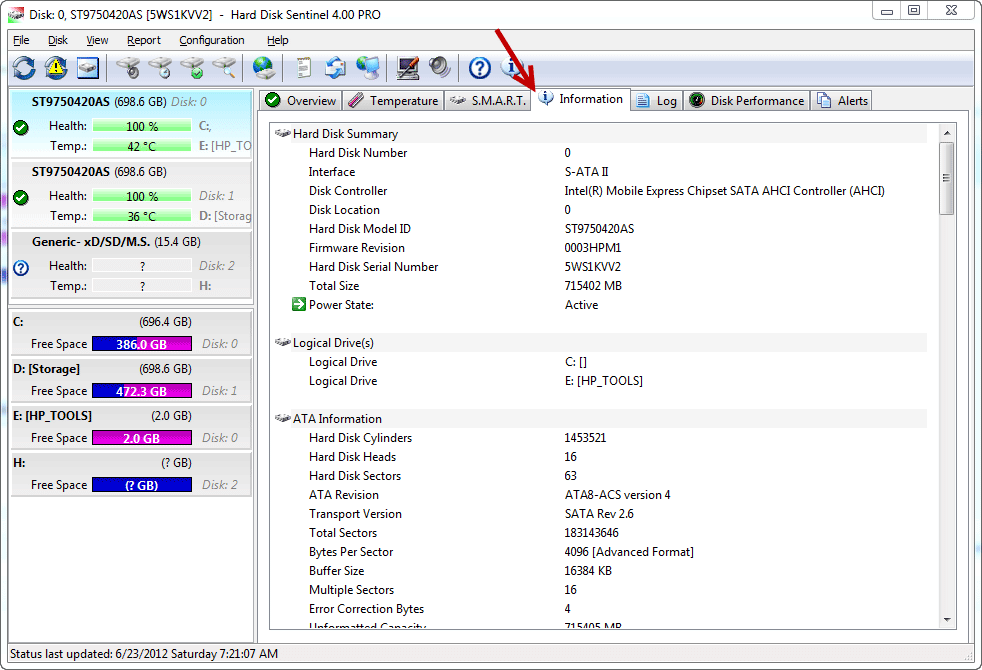982x670 pixels.
Task: Select the ST9750420AS entry labeled Disk: 0
Action: (x=132, y=123)
